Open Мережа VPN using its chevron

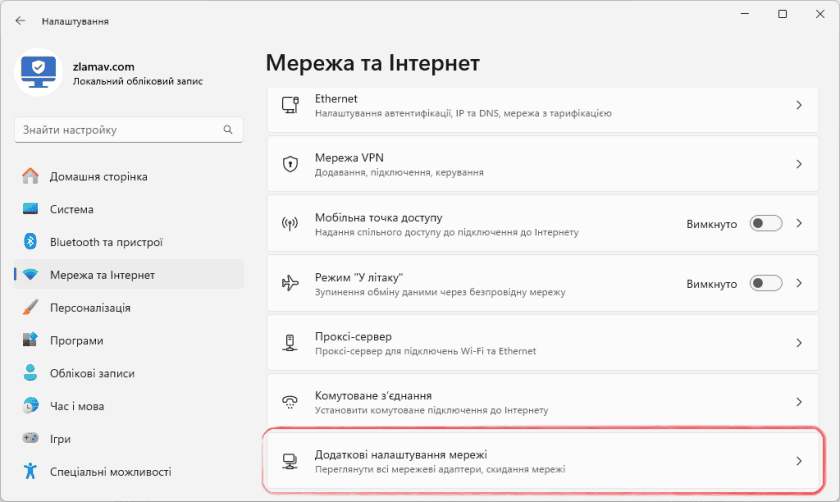(x=799, y=164)
